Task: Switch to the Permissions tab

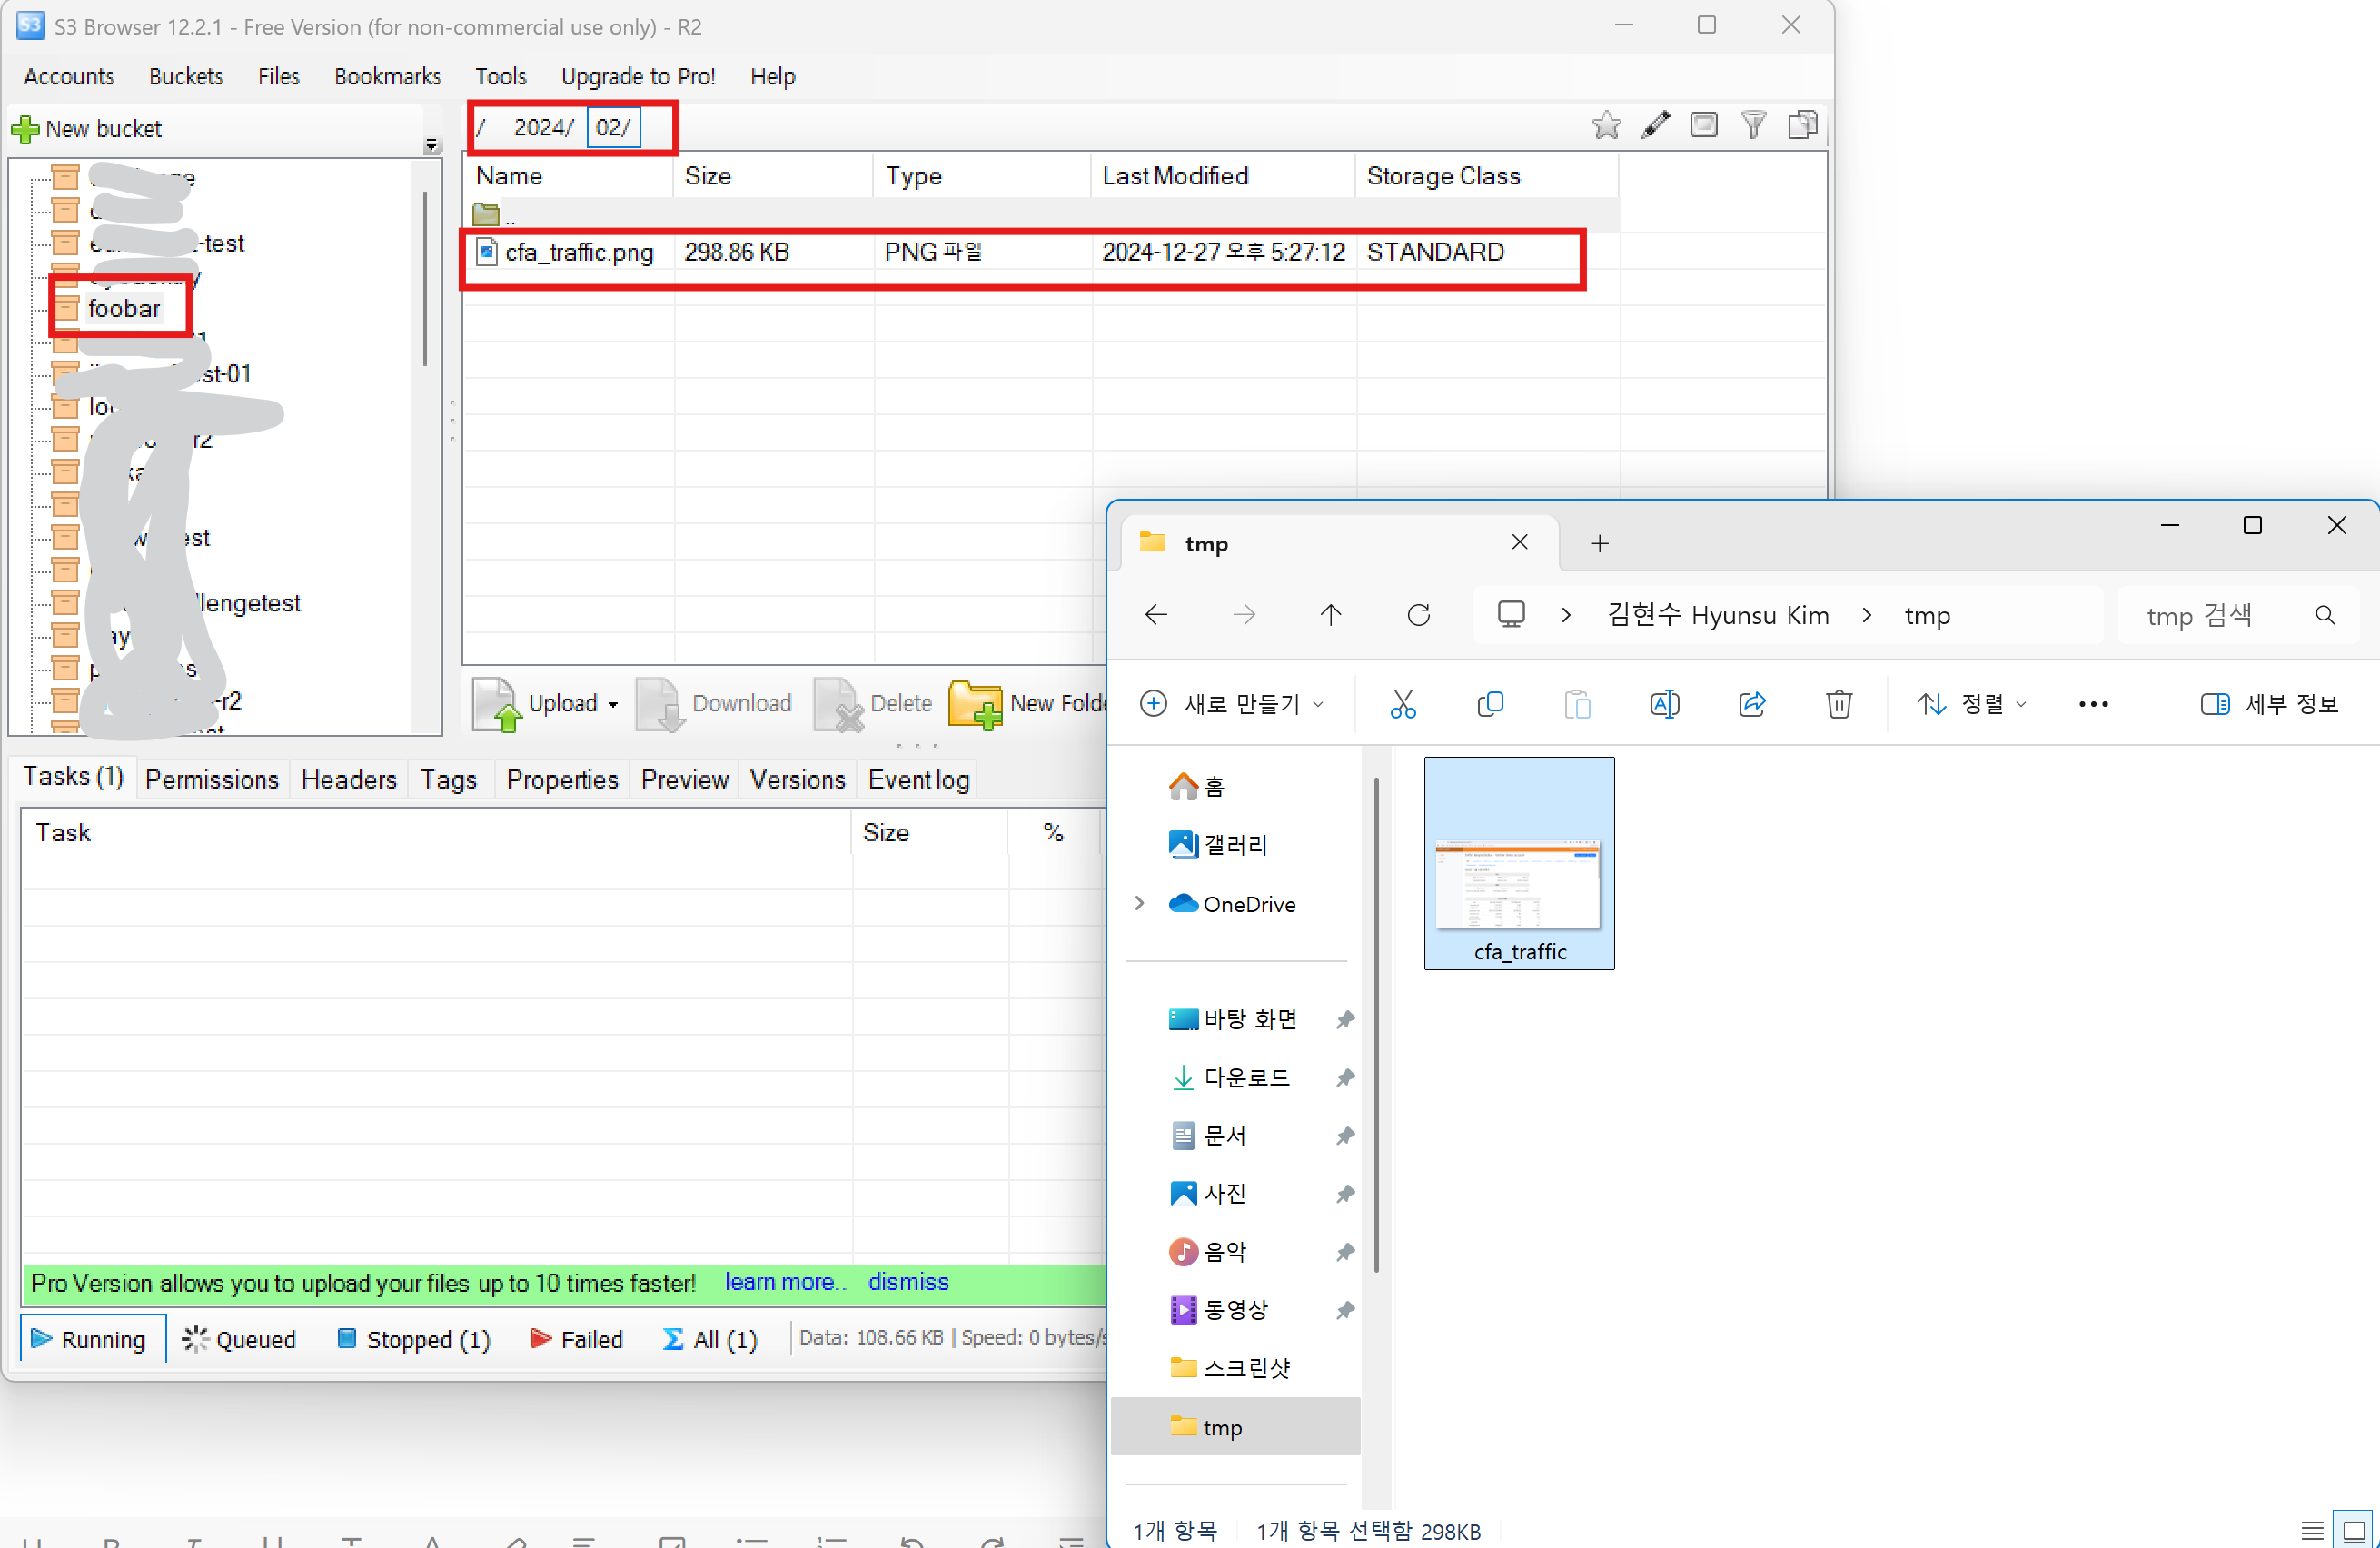Action: 211,779
